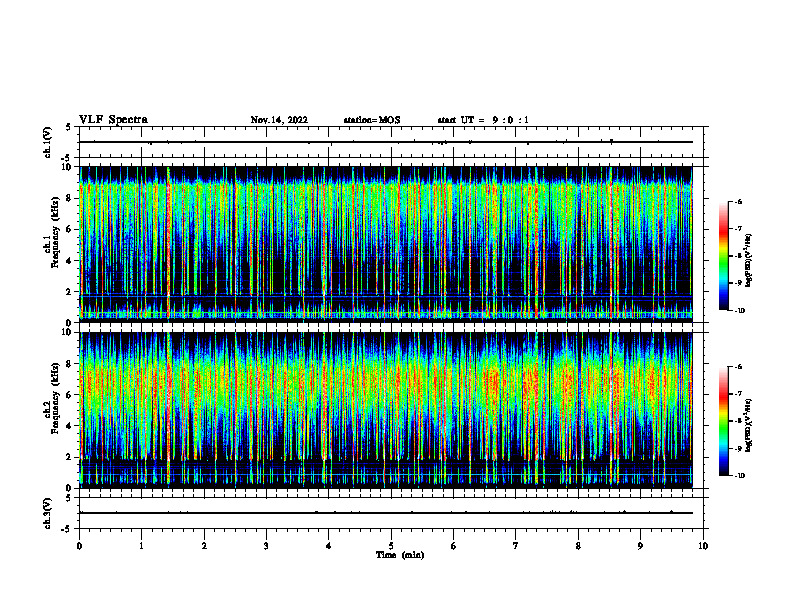This screenshot has height=612, width=792.
Task: Click the "-6" label on ch.1 color bar
Action: click(738, 201)
